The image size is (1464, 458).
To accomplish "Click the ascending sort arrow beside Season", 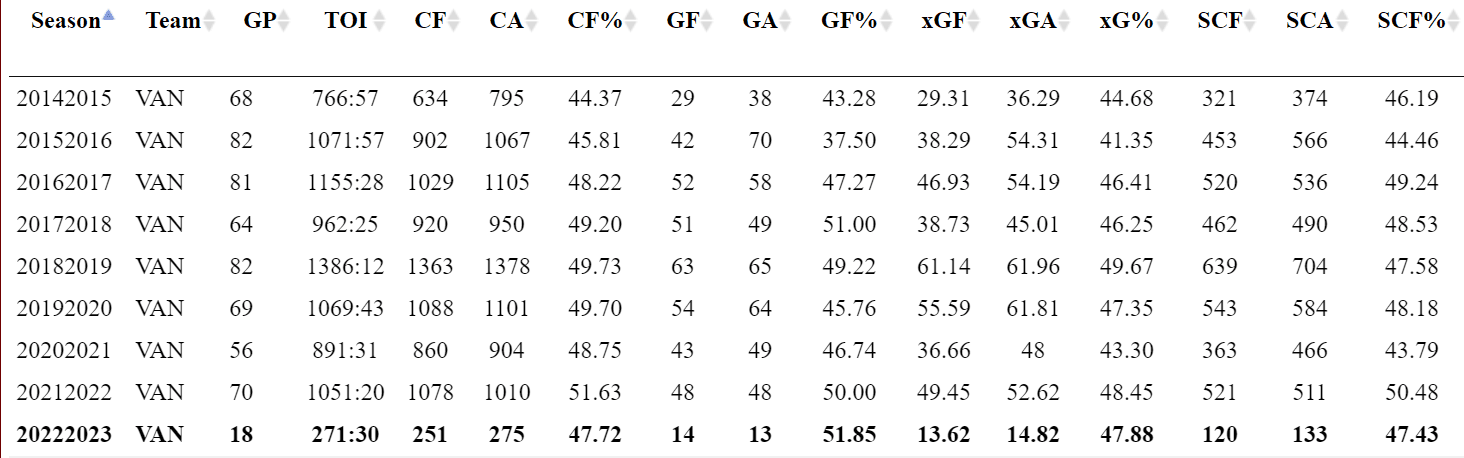I will click(x=108, y=16).
